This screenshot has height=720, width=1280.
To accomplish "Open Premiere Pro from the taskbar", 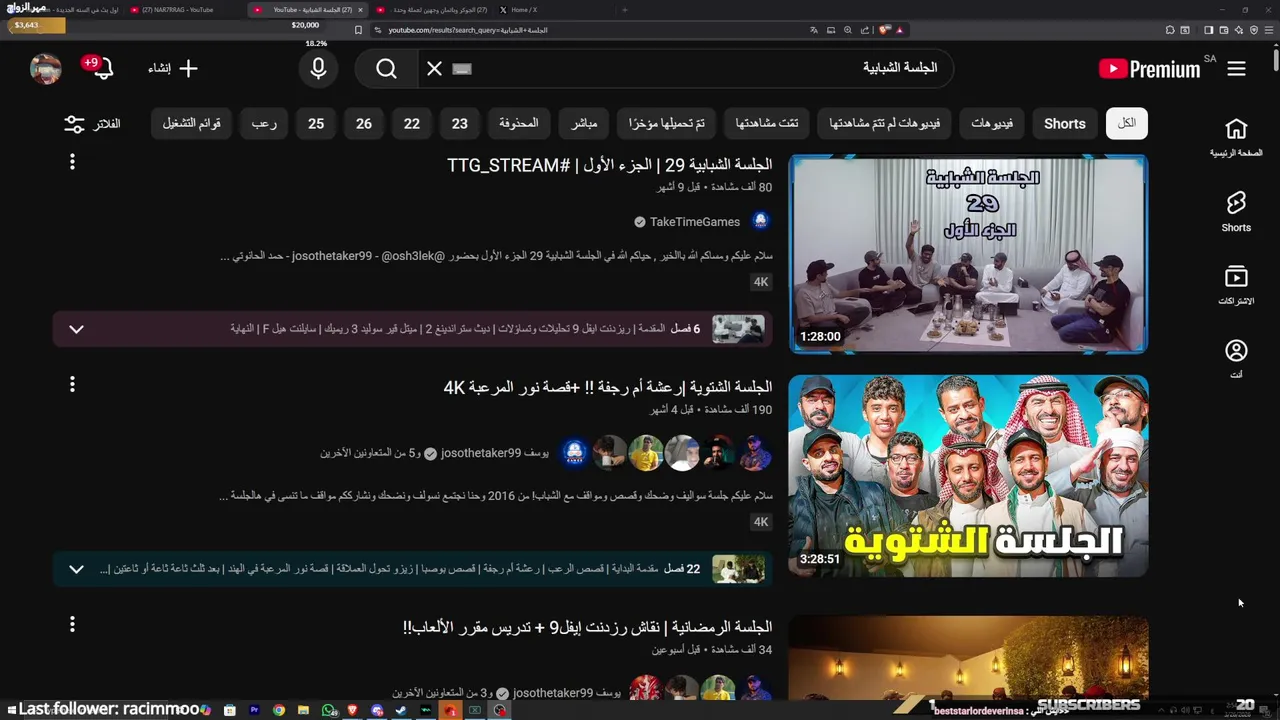I will click(254, 710).
